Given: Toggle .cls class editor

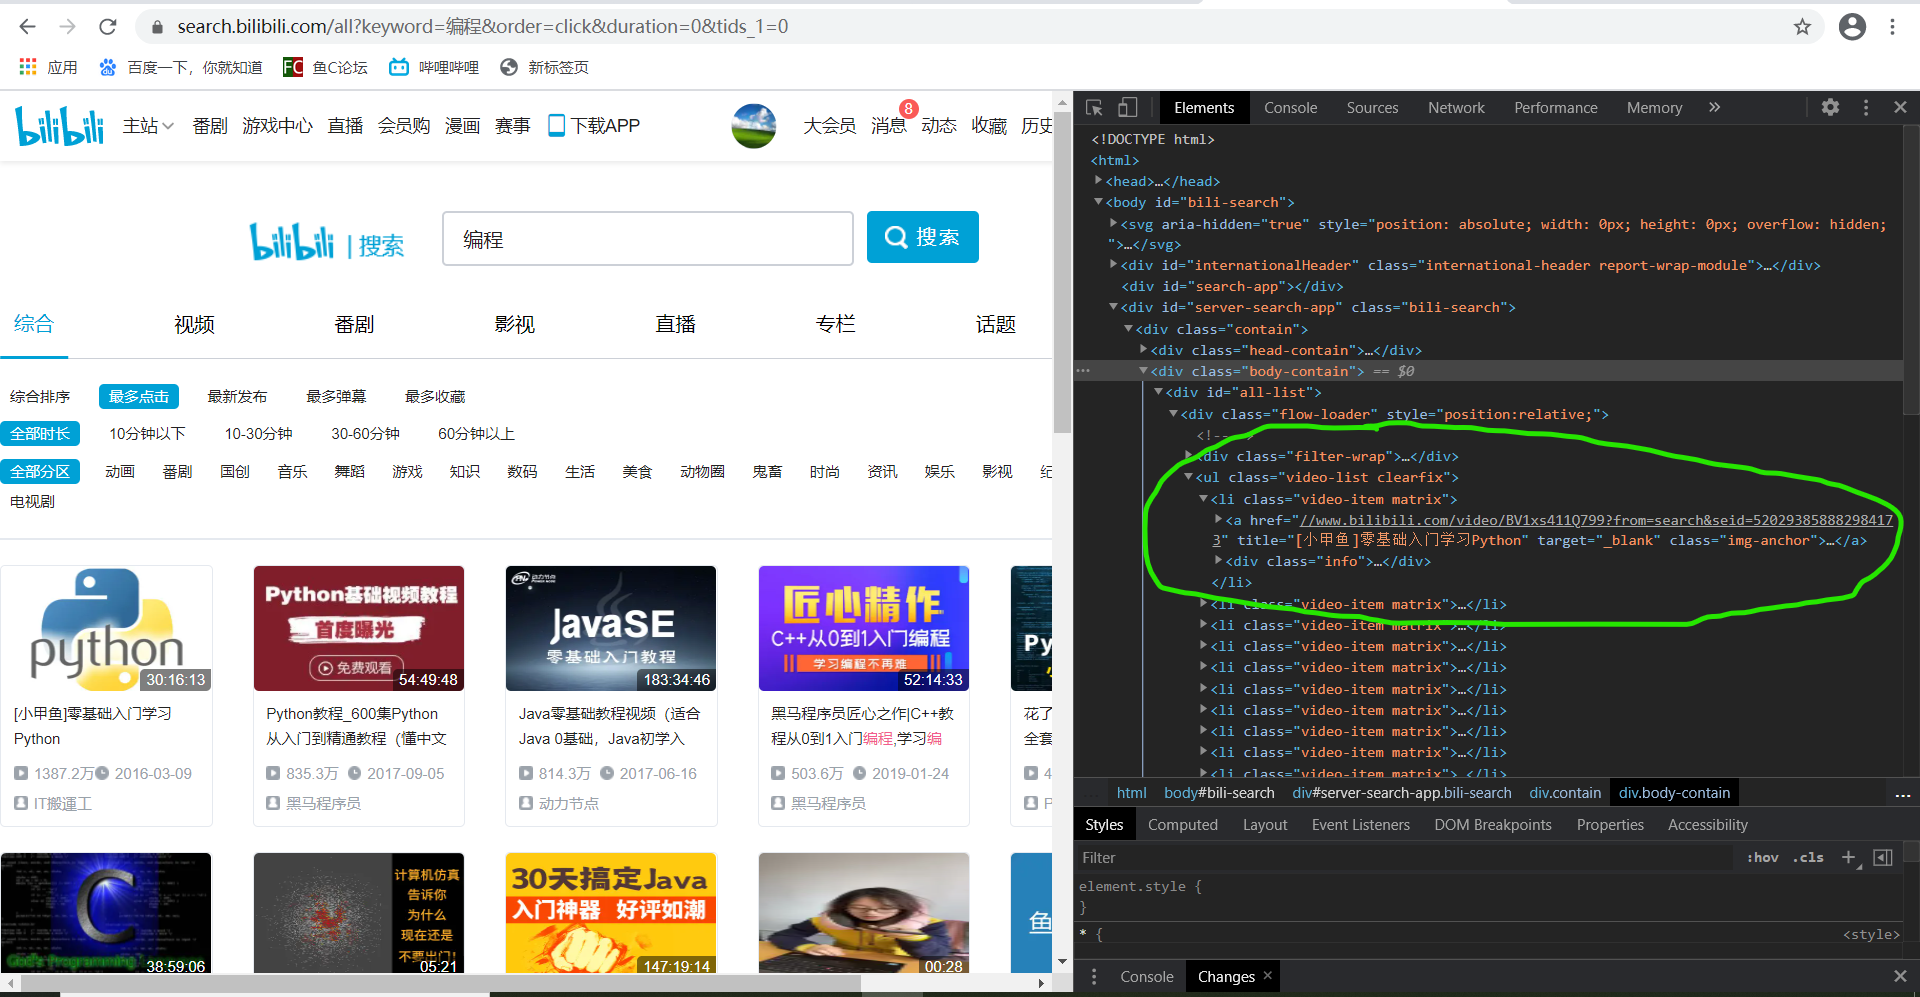Looking at the screenshot, I should click(x=1808, y=857).
